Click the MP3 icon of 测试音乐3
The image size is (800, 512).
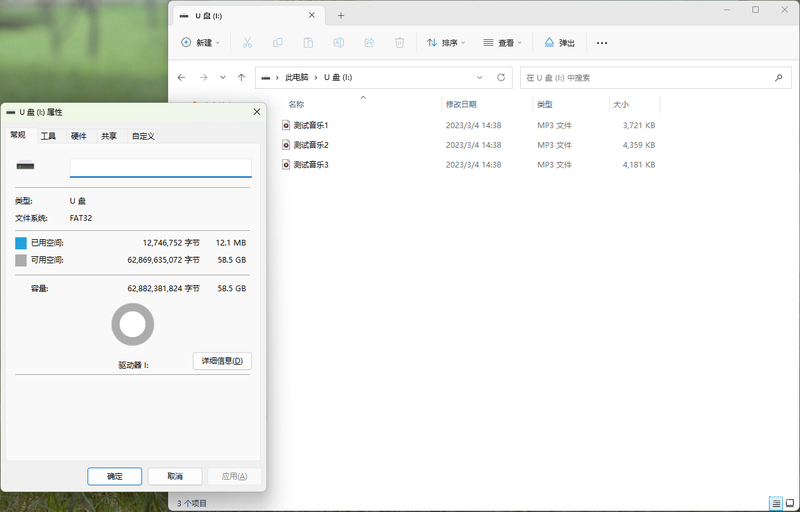(286, 165)
